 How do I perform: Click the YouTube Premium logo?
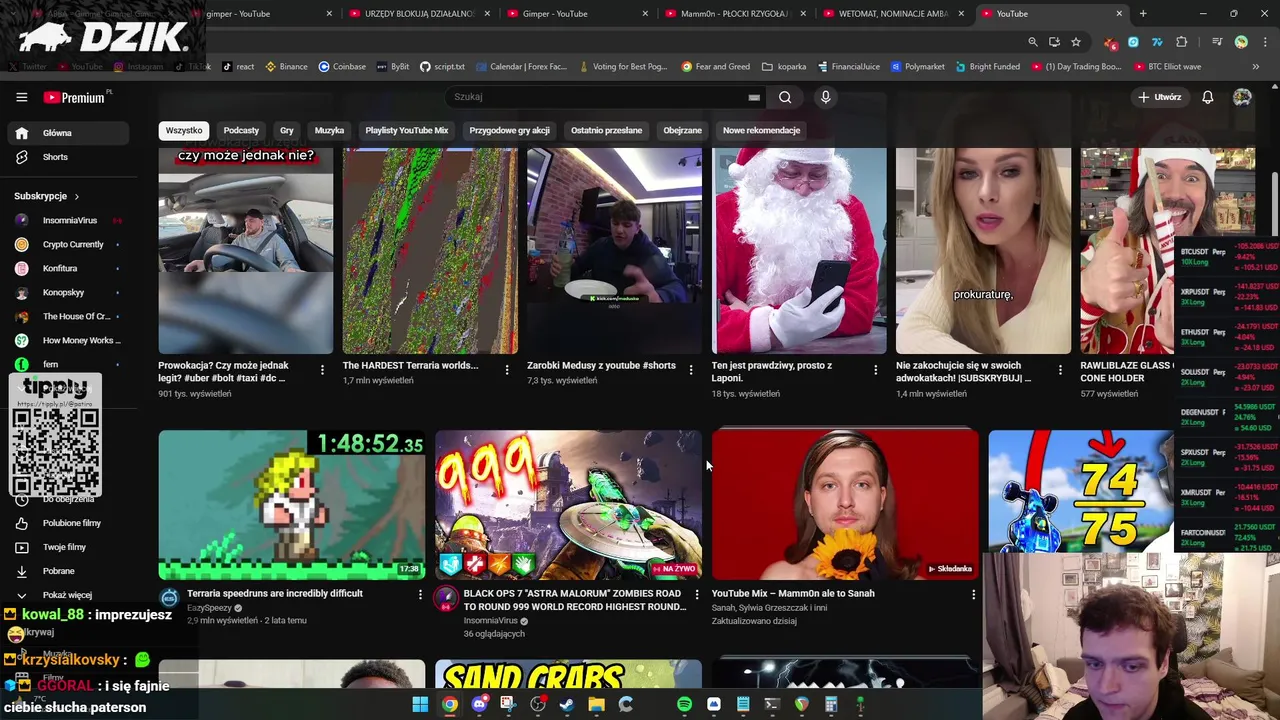(75, 97)
